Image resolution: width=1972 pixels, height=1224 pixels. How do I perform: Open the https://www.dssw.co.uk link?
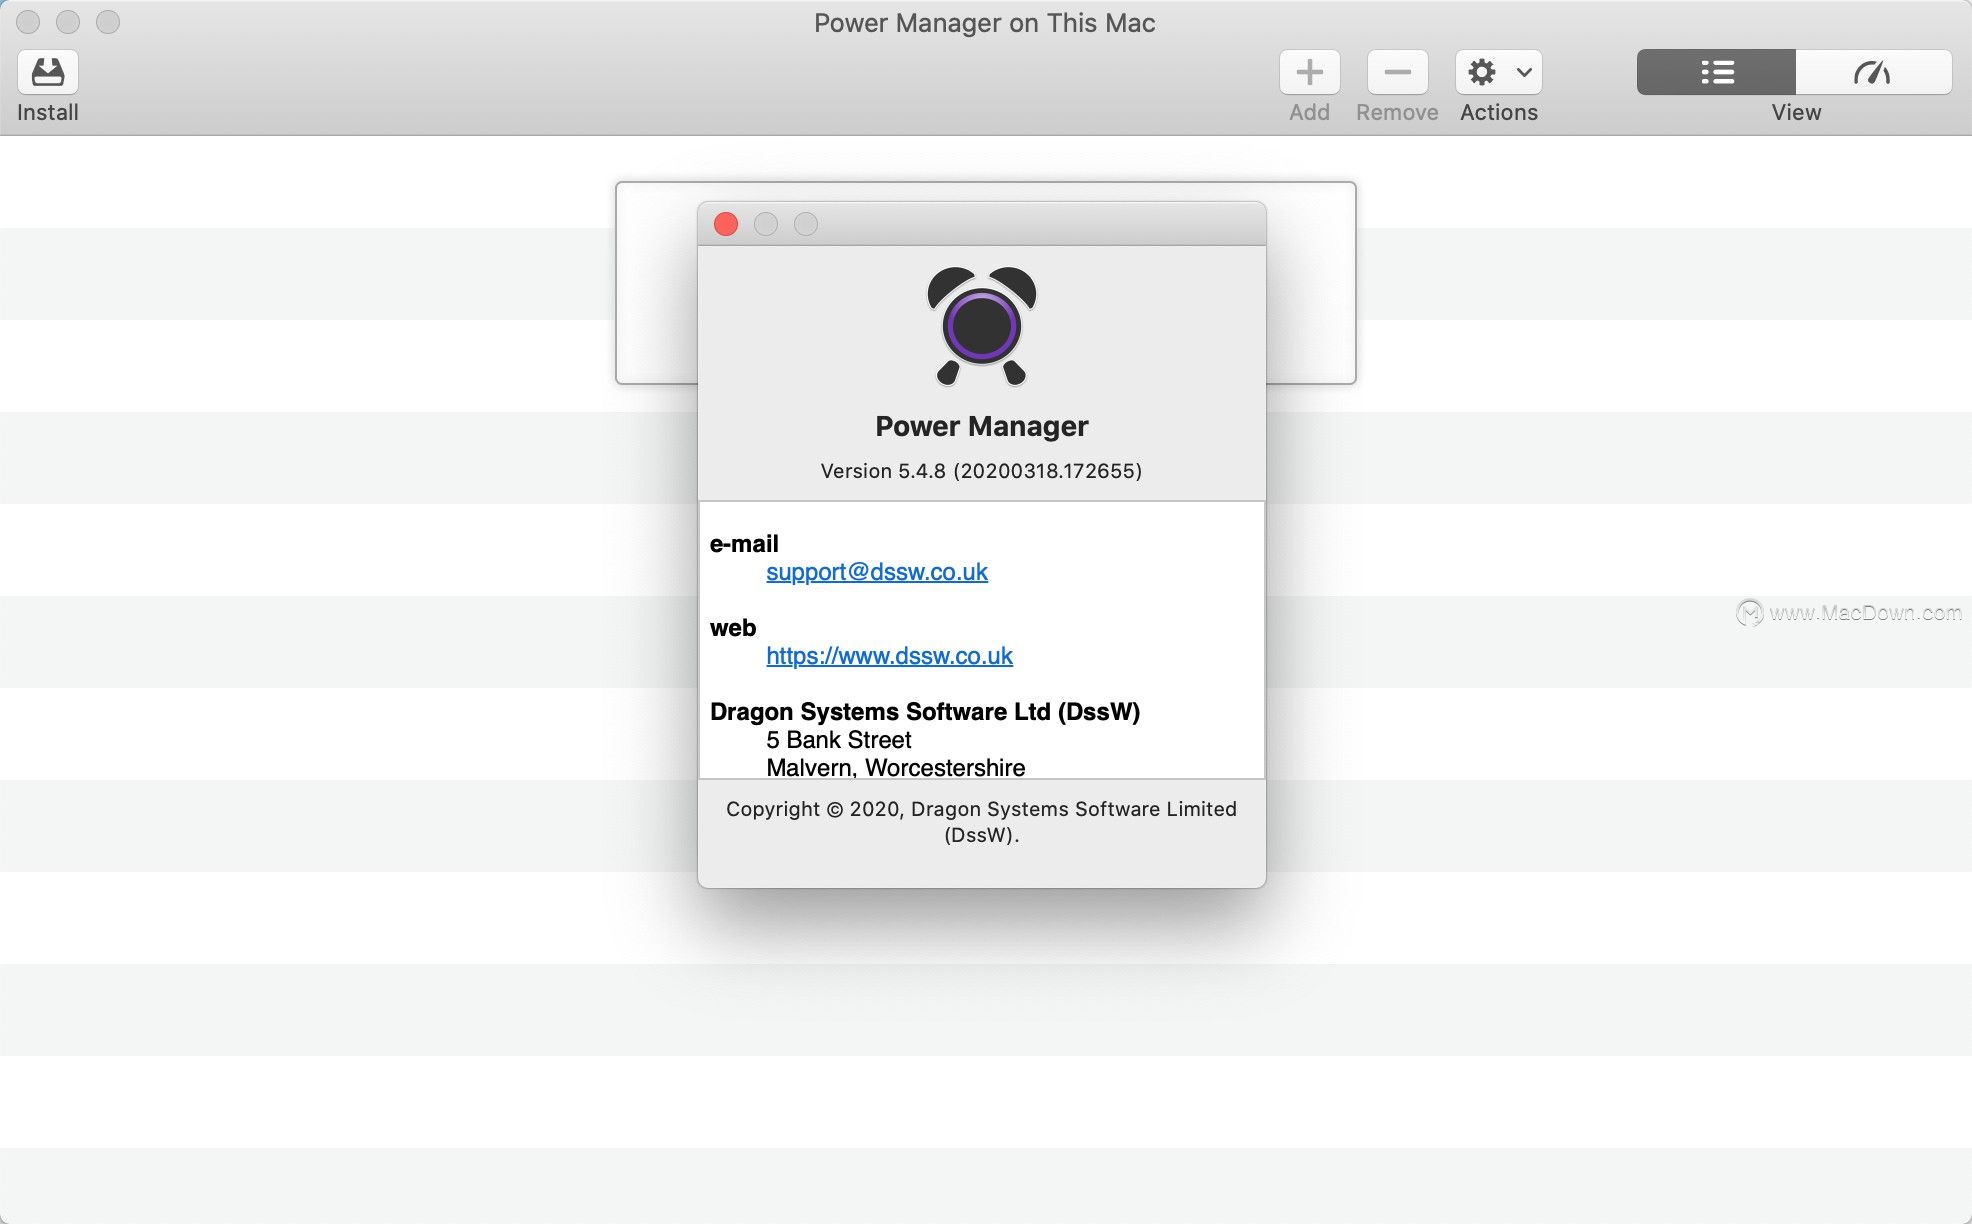click(889, 656)
